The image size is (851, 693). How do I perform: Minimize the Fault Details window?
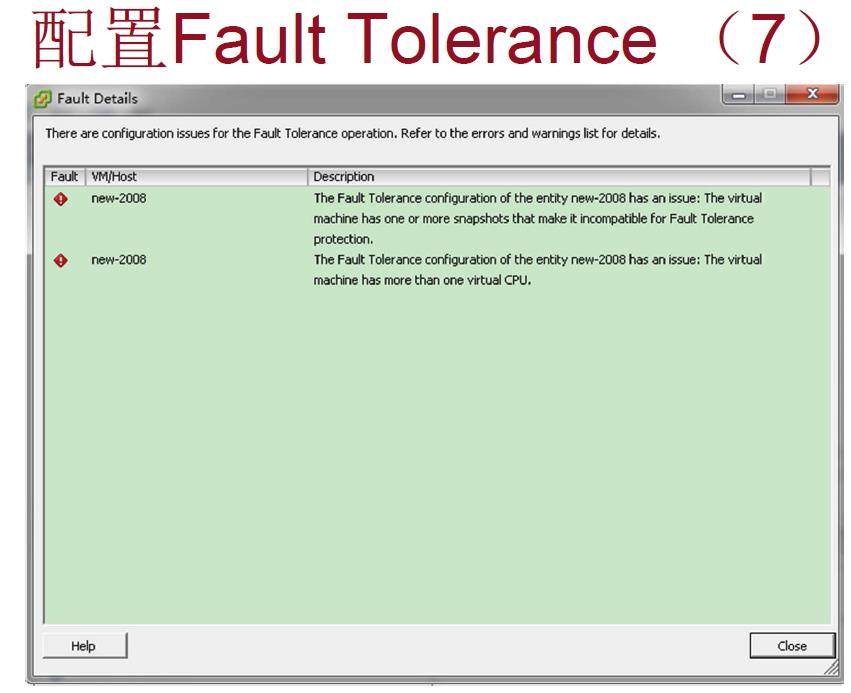point(738,94)
